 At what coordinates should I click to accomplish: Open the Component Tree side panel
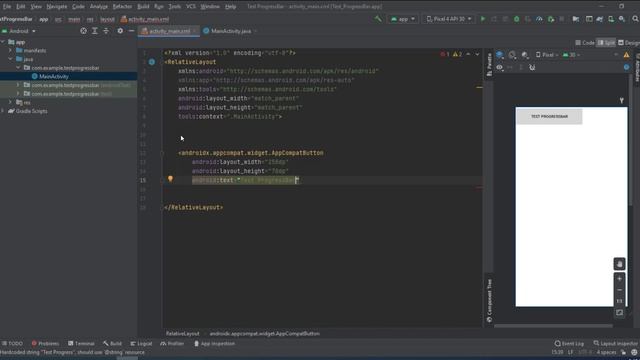click(x=489, y=301)
